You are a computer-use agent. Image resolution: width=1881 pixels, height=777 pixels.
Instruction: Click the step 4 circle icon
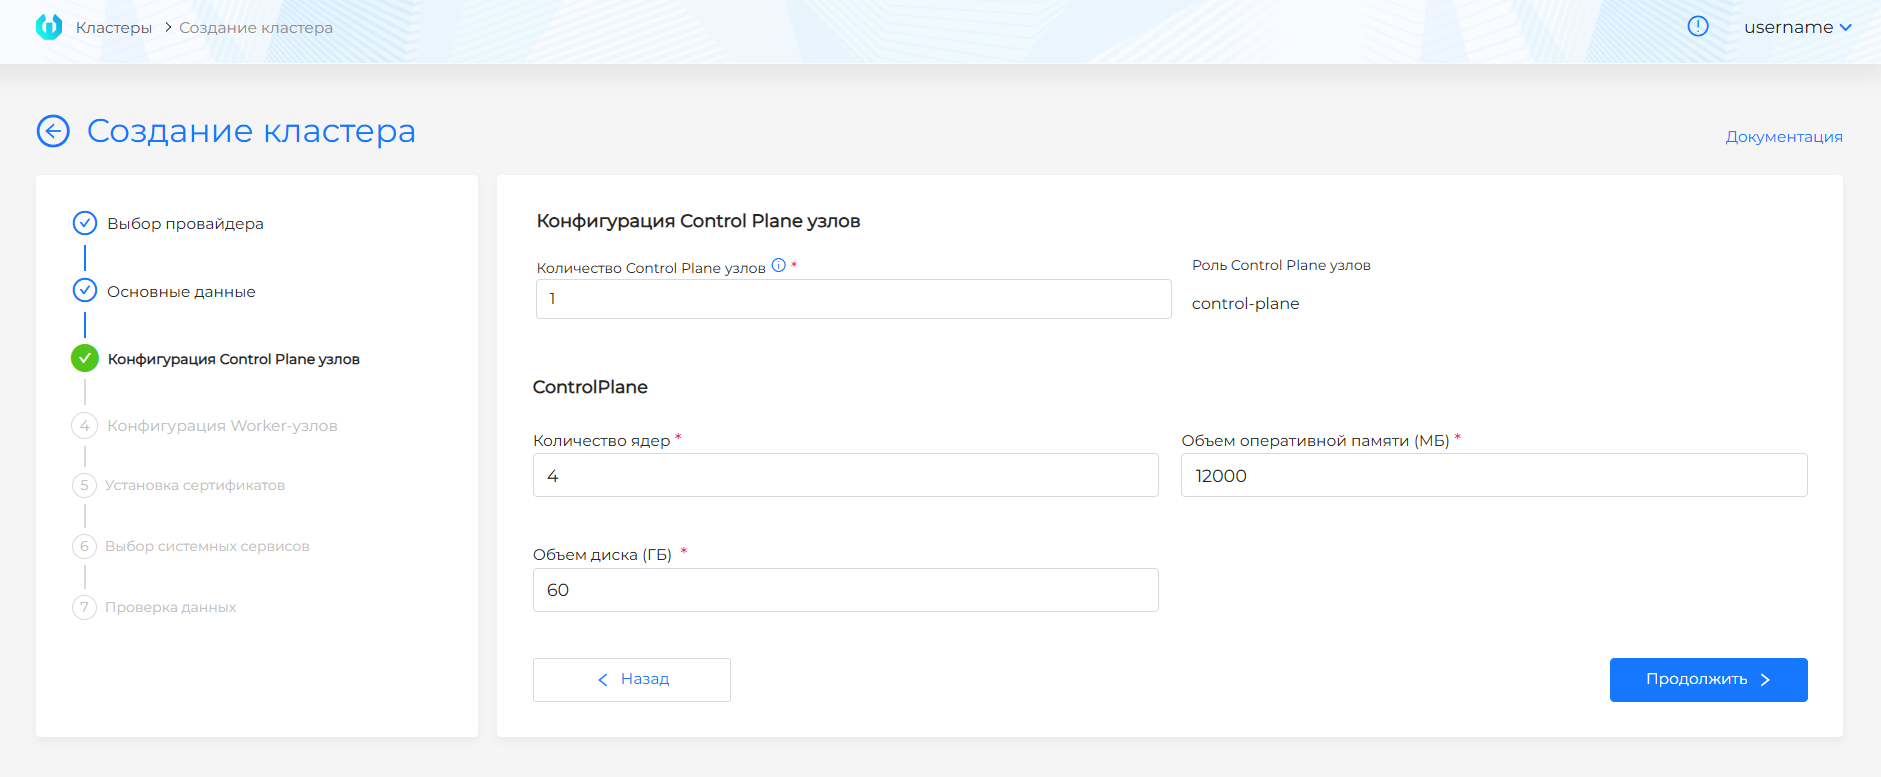(85, 426)
